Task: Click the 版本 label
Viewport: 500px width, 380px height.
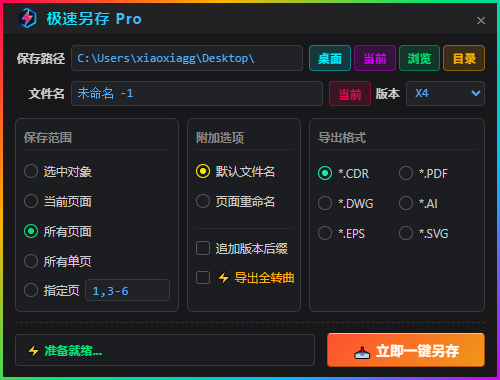Action: [x=388, y=94]
